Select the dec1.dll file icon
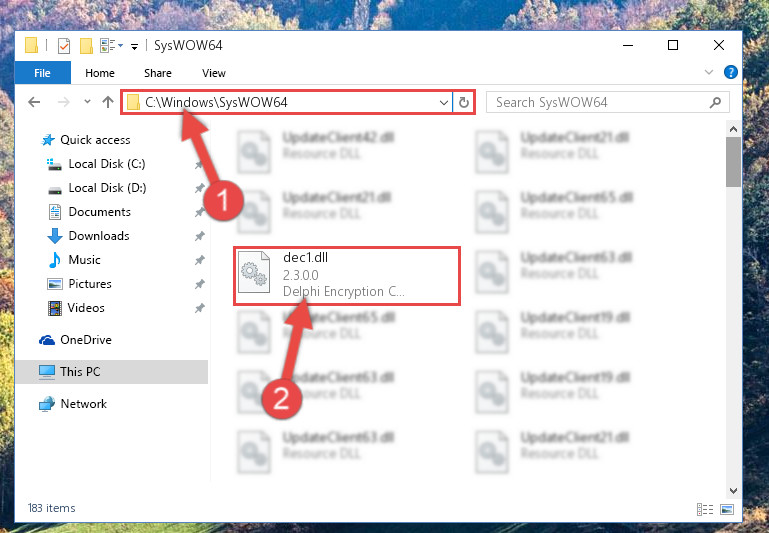 click(254, 272)
